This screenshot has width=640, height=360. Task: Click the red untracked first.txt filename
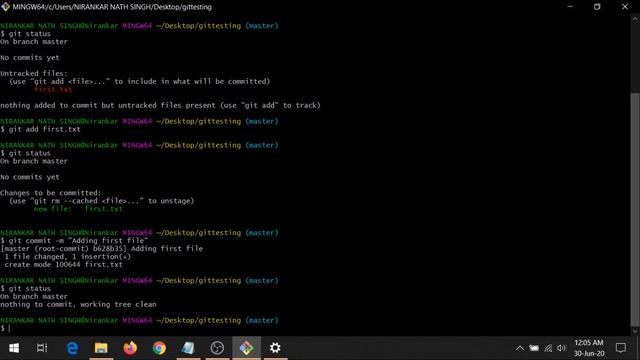pos(53,89)
